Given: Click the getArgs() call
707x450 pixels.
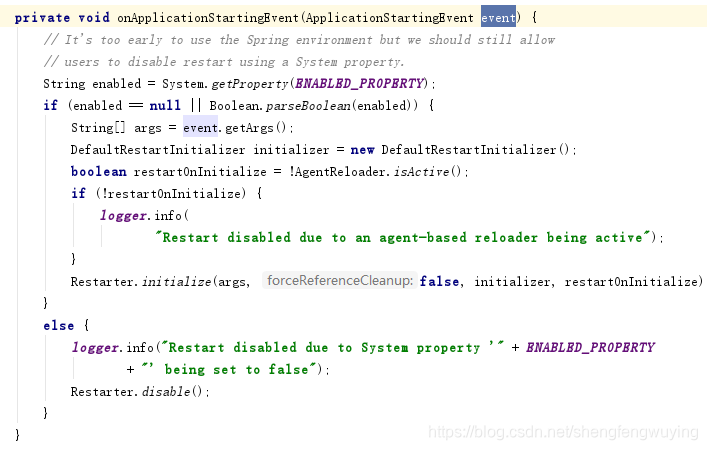Looking at the screenshot, I should coord(255,128).
